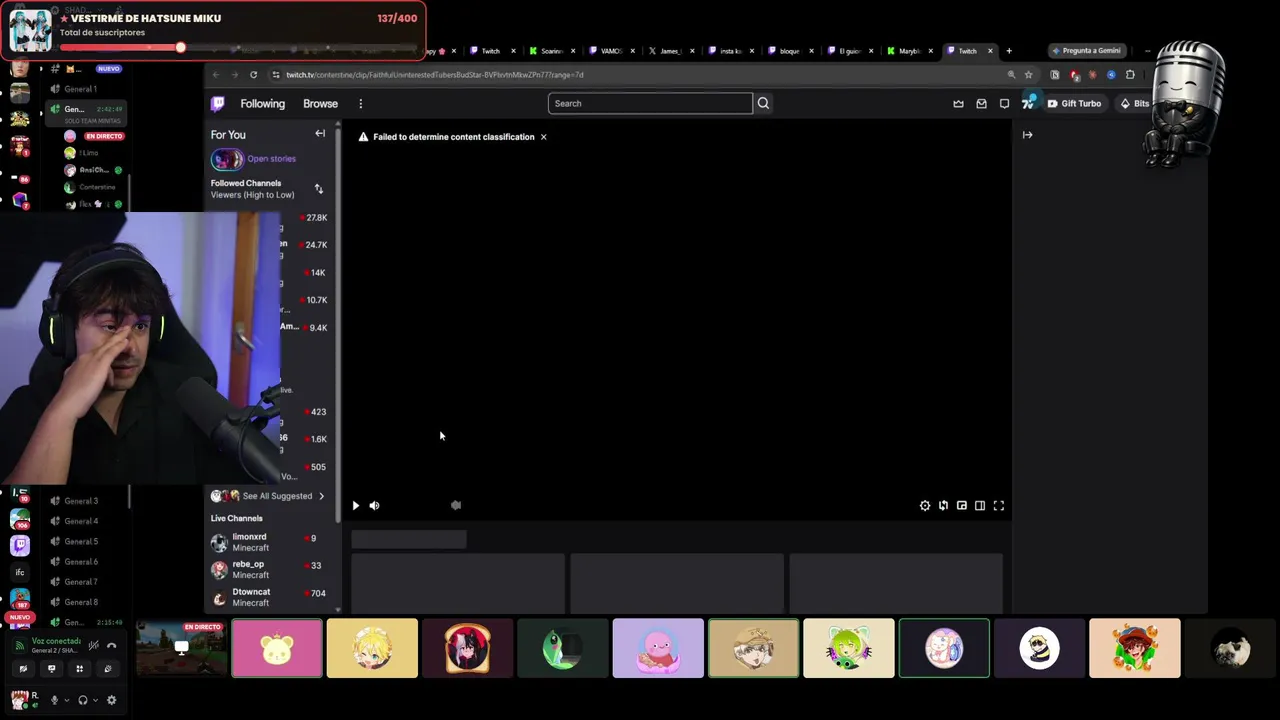
Task: Click the Bits button
Action: (x=1135, y=104)
